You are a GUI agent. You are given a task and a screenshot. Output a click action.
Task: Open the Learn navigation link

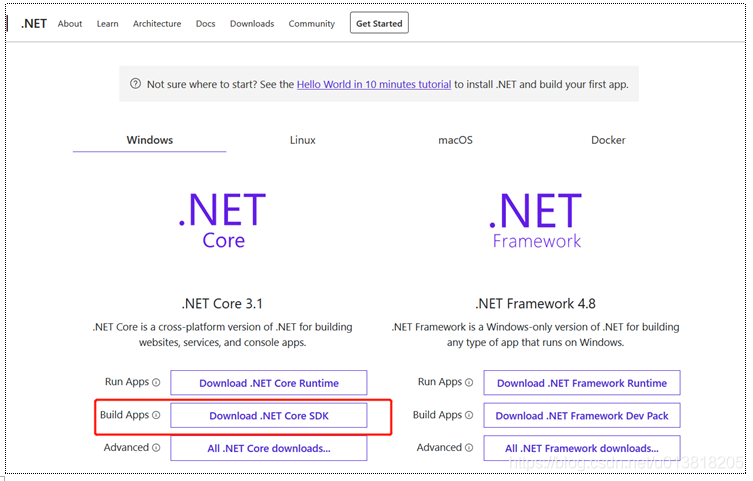pos(107,24)
